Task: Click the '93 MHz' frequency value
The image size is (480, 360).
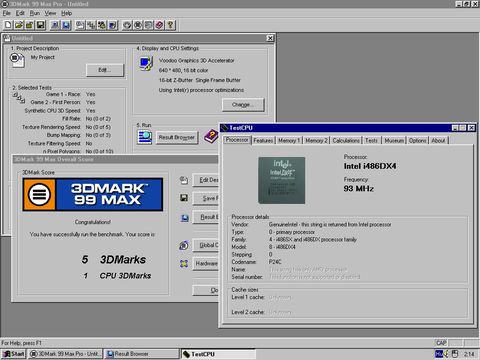Action: pyautogui.click(x=359, y=189)
